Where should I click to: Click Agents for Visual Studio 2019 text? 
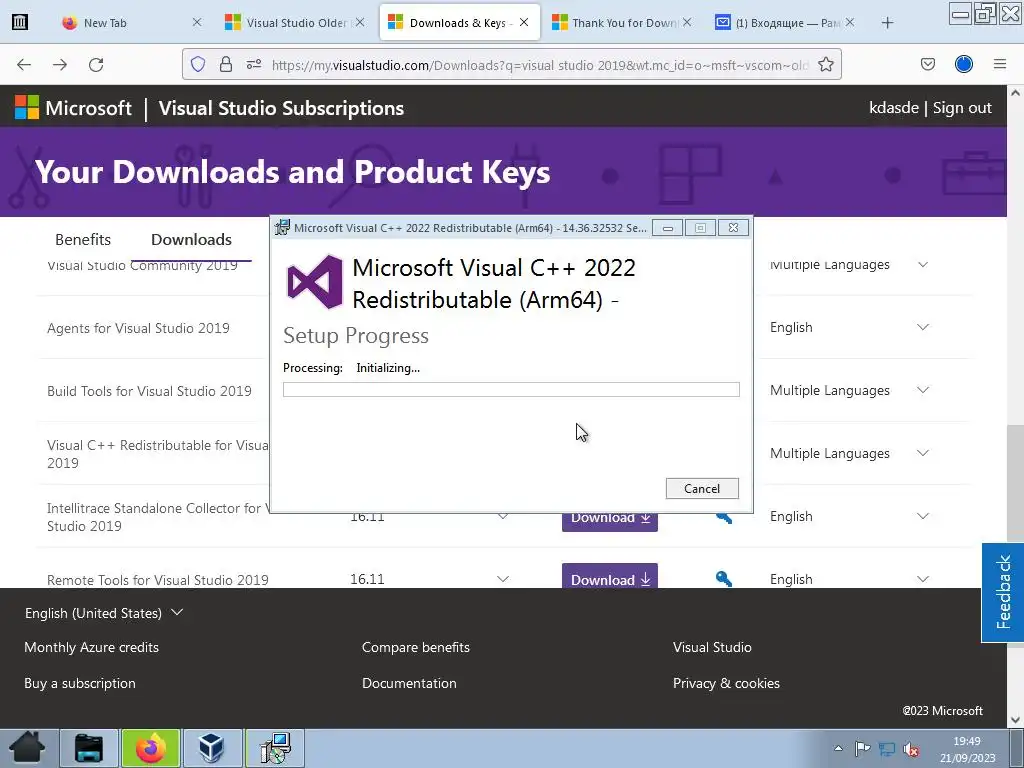pyautogui.click(x=138, y=328)
